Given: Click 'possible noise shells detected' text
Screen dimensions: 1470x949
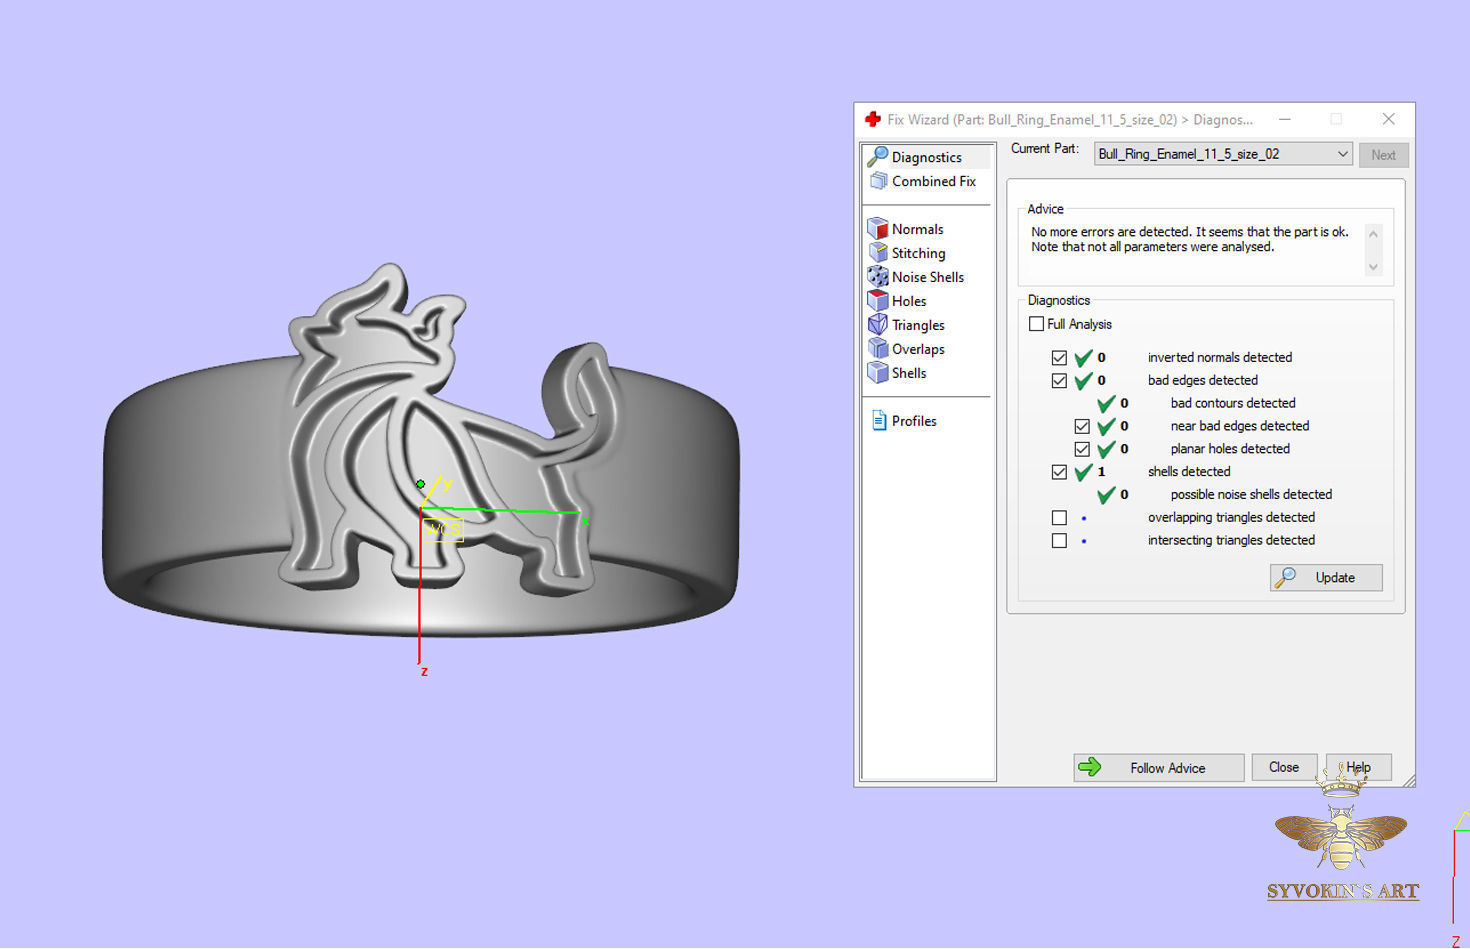Looking at the screenshot, I should pos(1251,494).
